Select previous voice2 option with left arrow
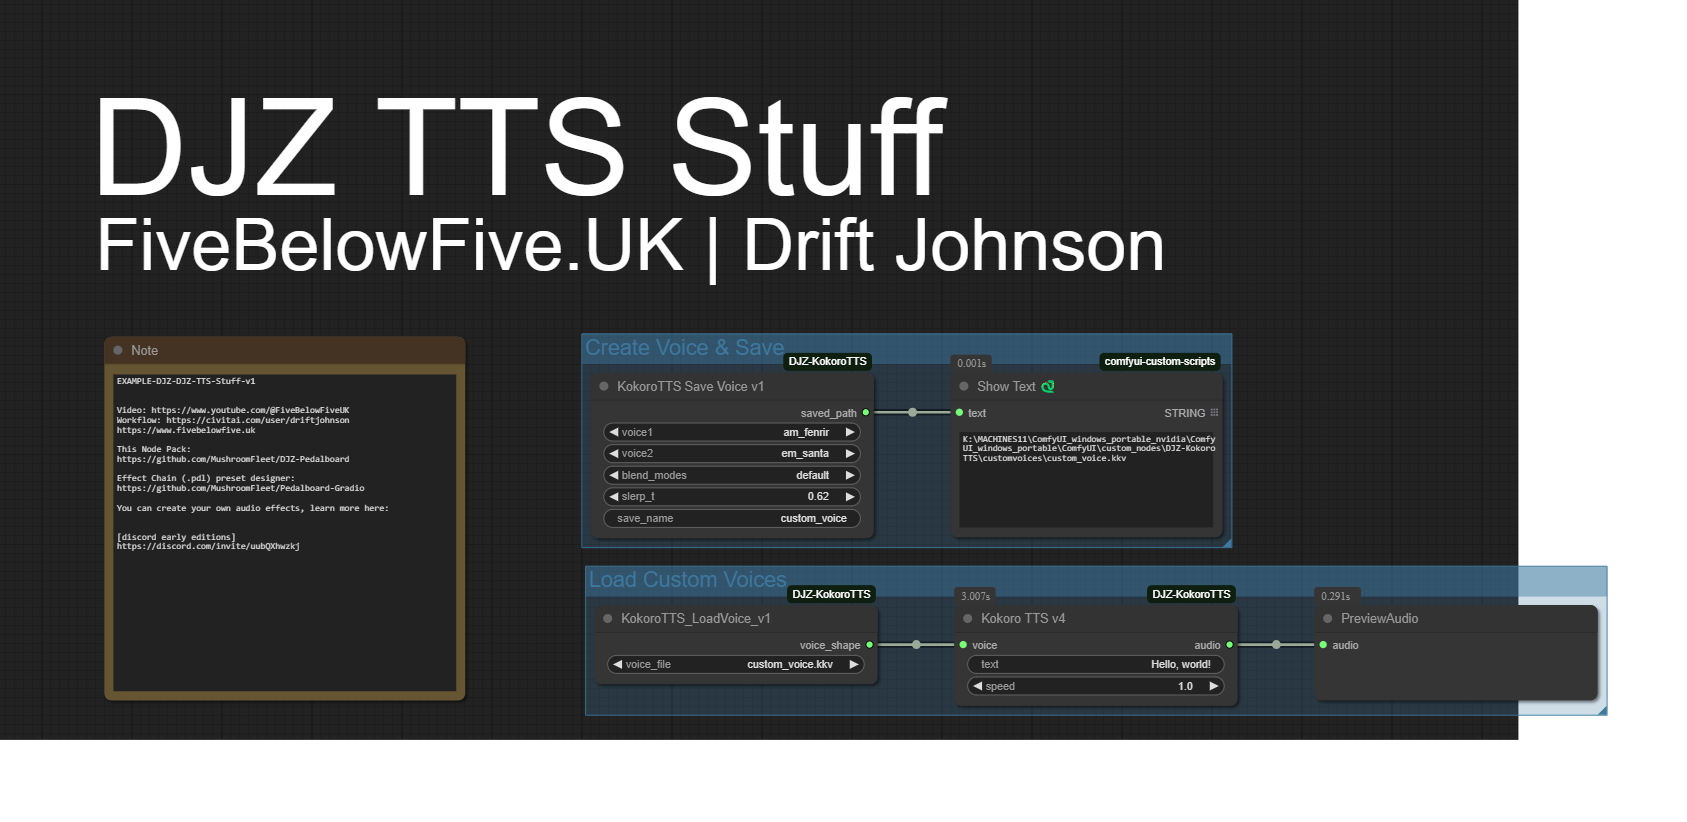This screenshot has height=822, width=1687. pyautogui.click(x=614, y=453)
